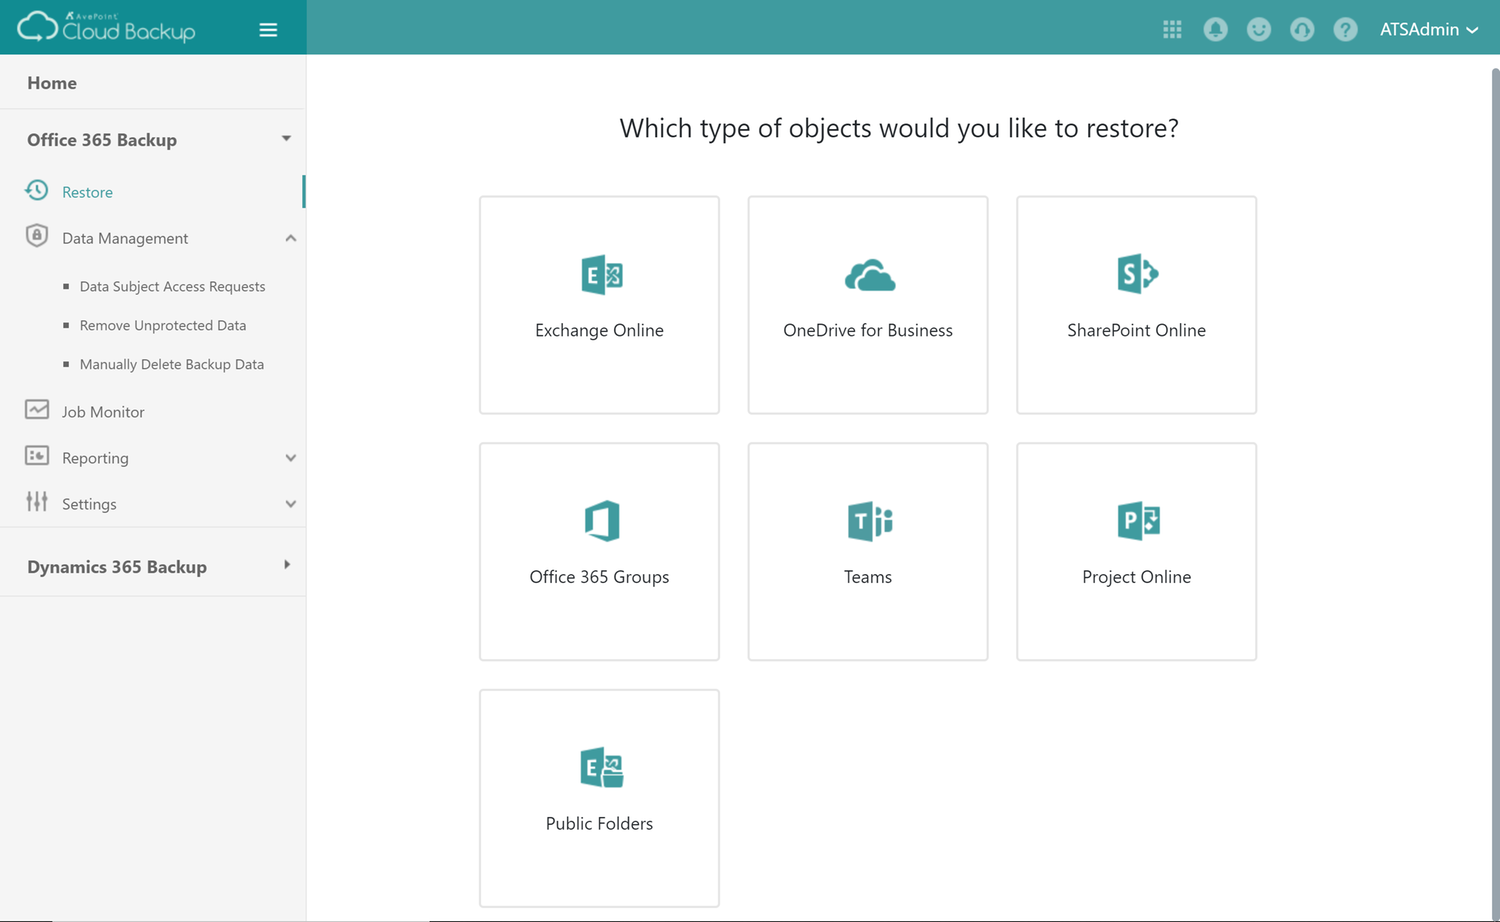This screenshot has height=922, width=1500.
Task: Choose the Public Folders tile
Action: tap(599, 798)
